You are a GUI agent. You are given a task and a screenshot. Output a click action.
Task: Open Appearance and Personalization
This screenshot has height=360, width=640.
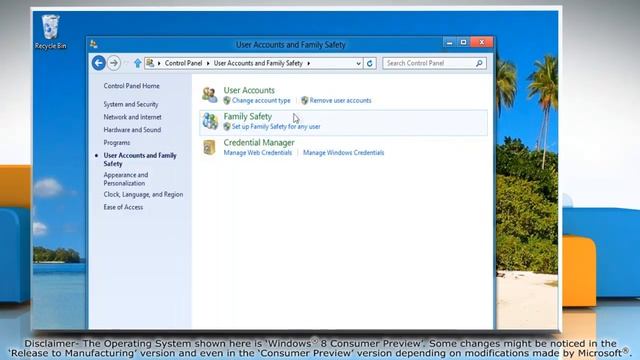pos(126,179)
